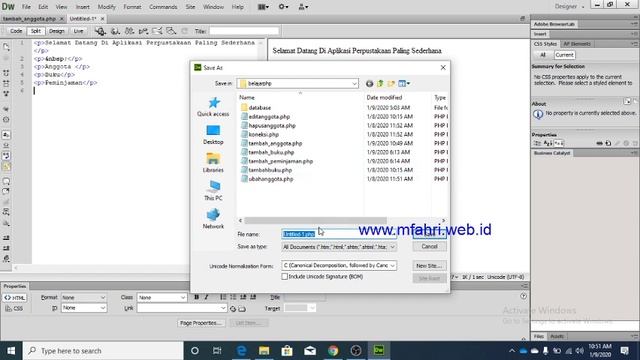Open the Site menu

(190, 7)
